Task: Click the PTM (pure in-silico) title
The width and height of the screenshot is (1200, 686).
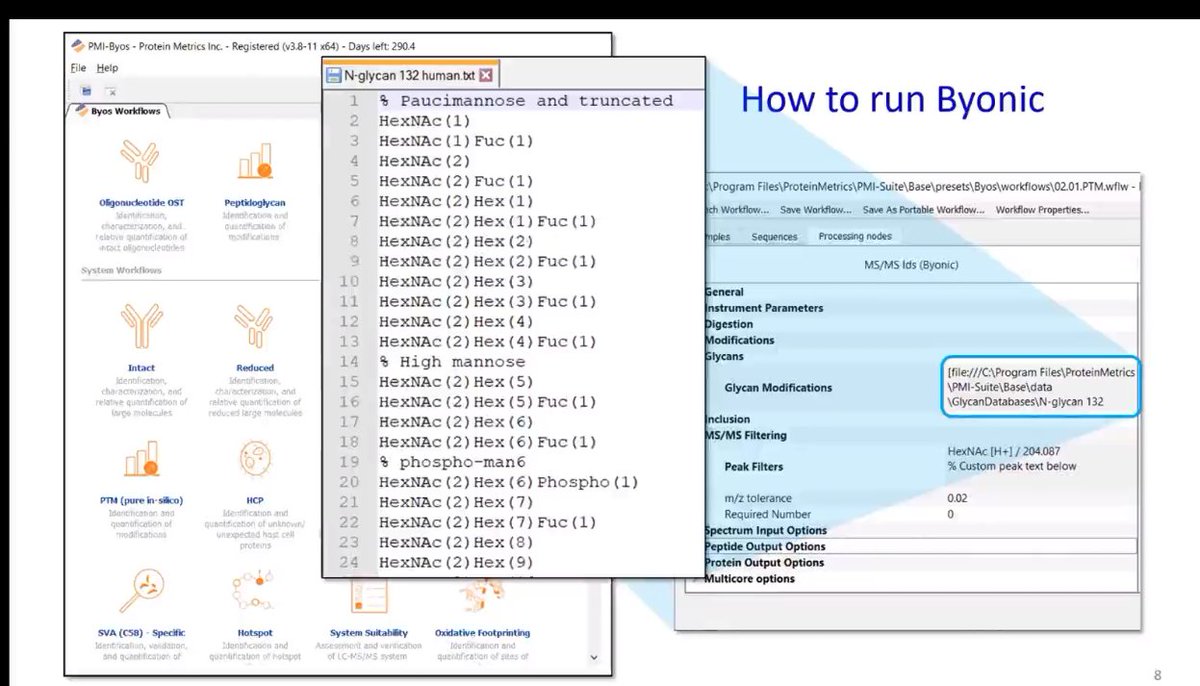Action: pos(141,500)
